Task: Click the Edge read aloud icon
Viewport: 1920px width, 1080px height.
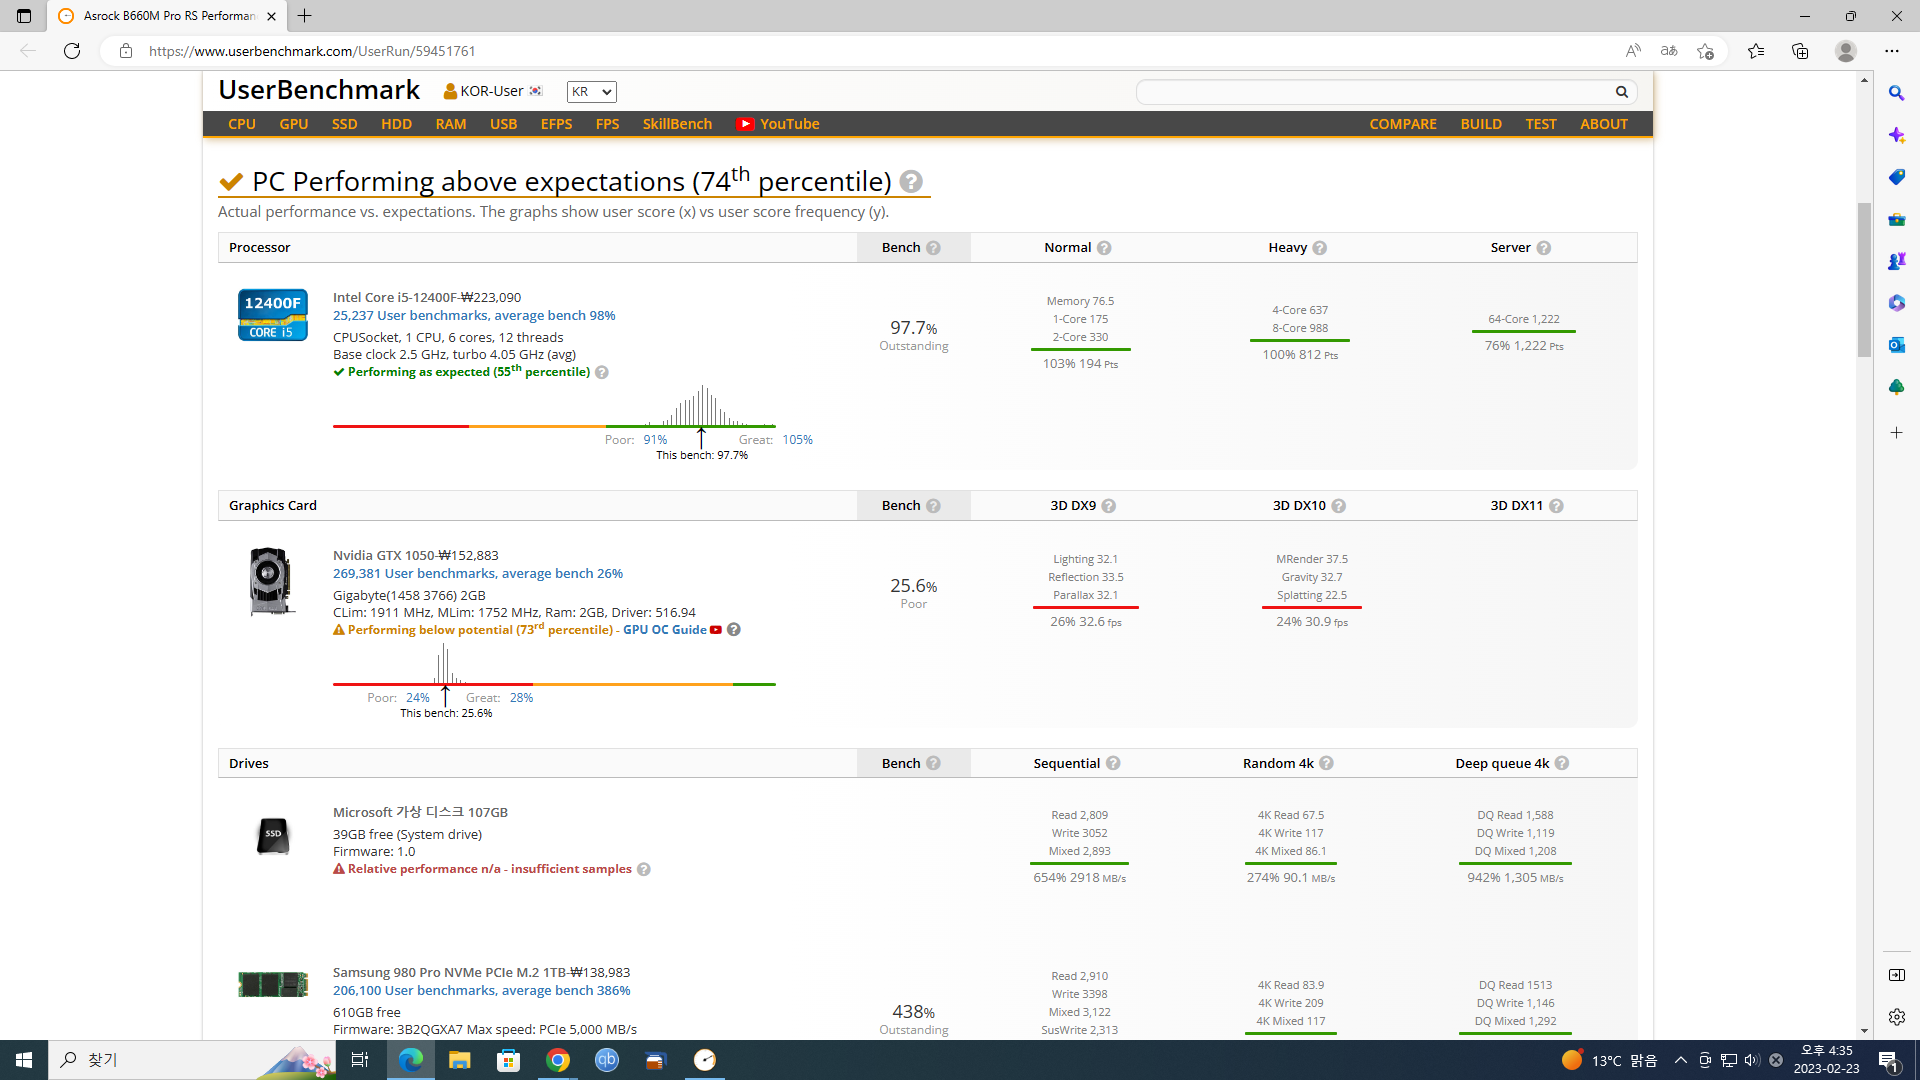Action: coord(1632,51)
